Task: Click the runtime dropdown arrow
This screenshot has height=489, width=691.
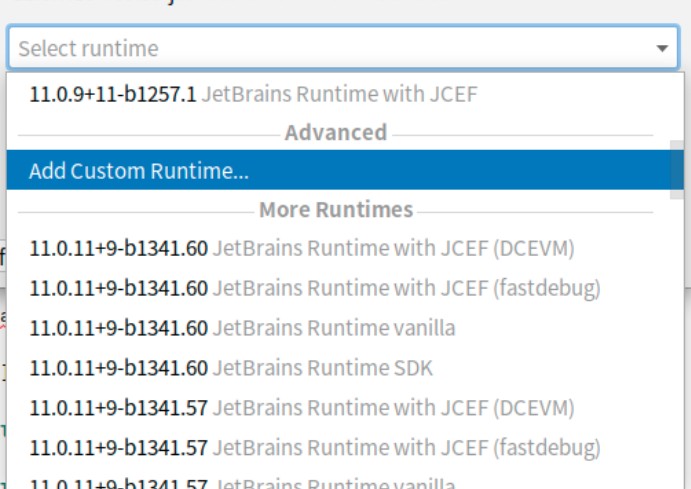Action: pos(662,48)
